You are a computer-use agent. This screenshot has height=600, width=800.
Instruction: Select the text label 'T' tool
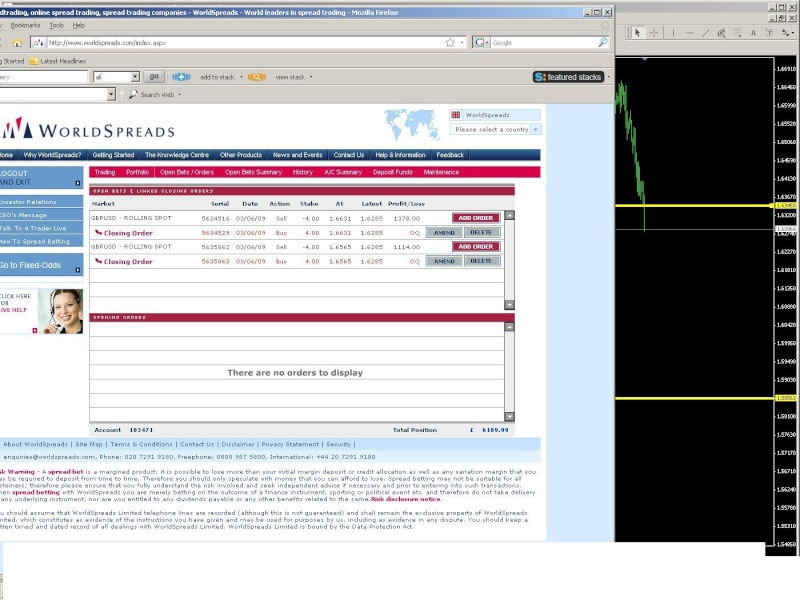click(x=769, y=33)
